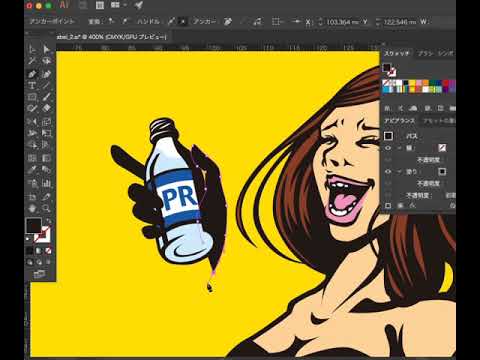This screenshot has height=360, width=480.
Task: Select the Paintbrush tool
Action: (46, 97)
